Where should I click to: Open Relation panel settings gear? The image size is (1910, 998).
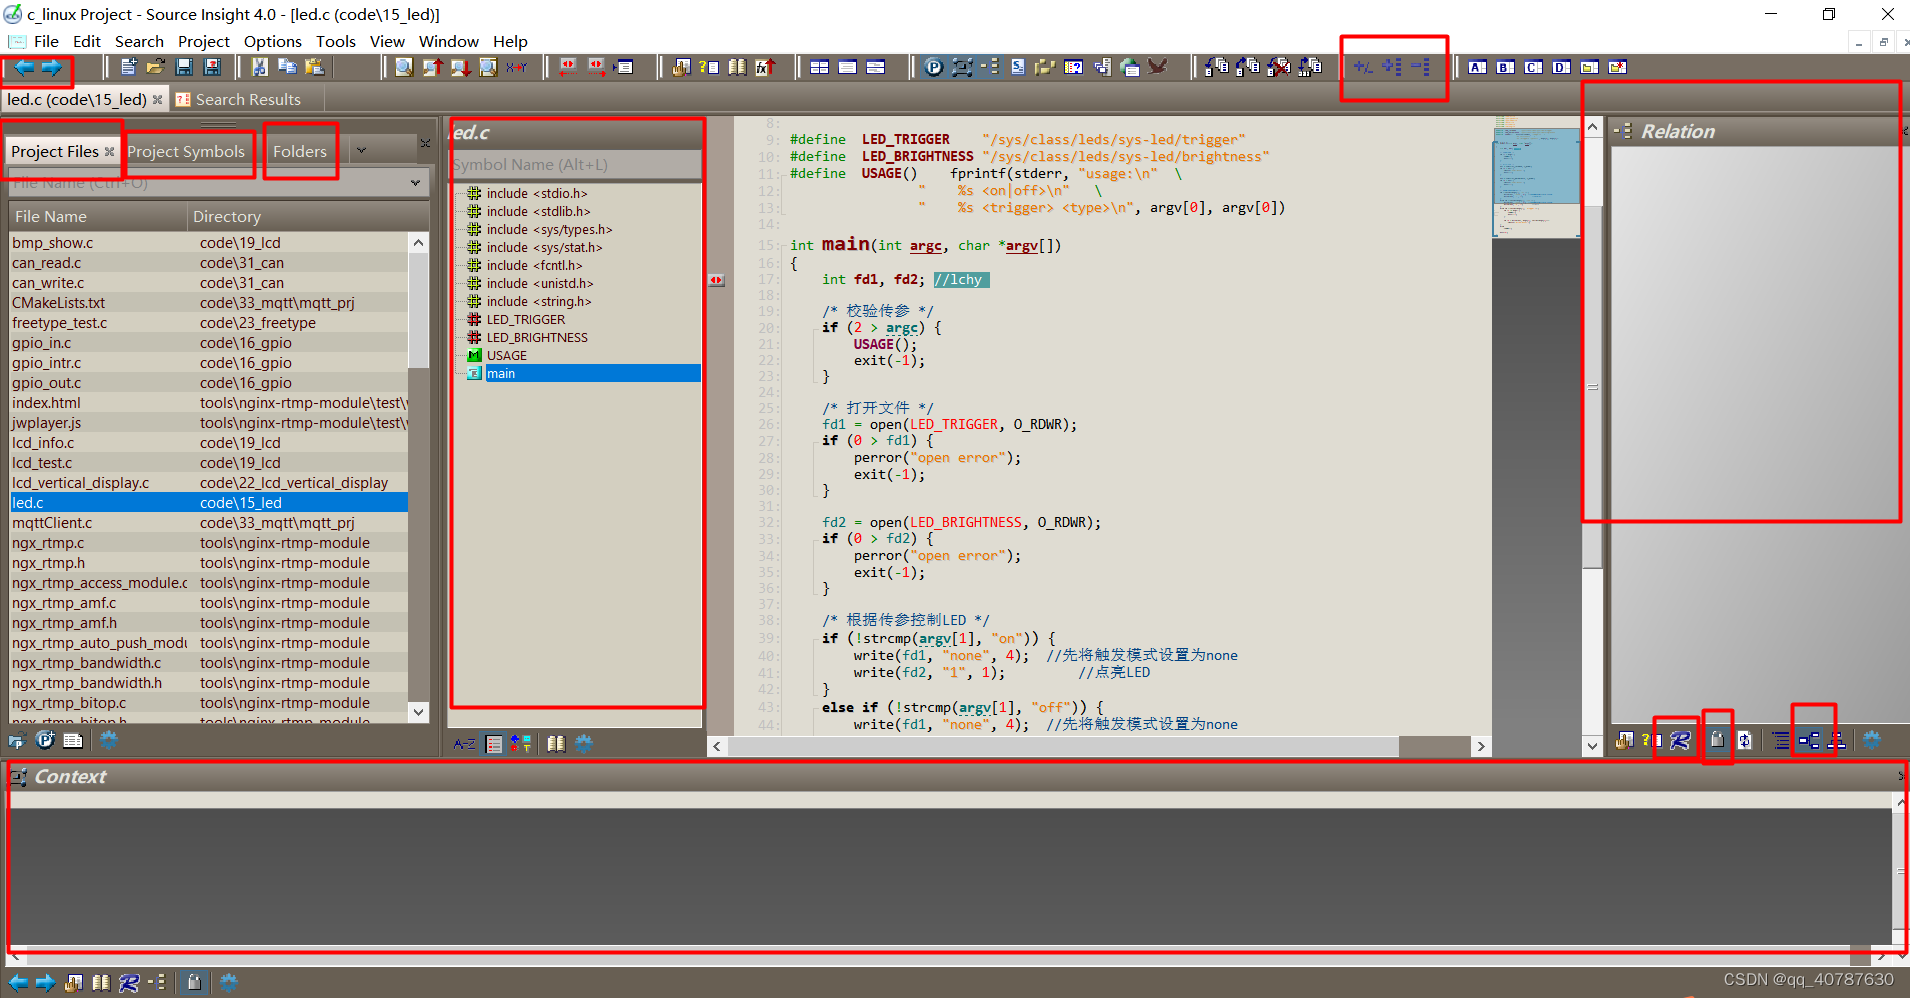point(1872,740)
